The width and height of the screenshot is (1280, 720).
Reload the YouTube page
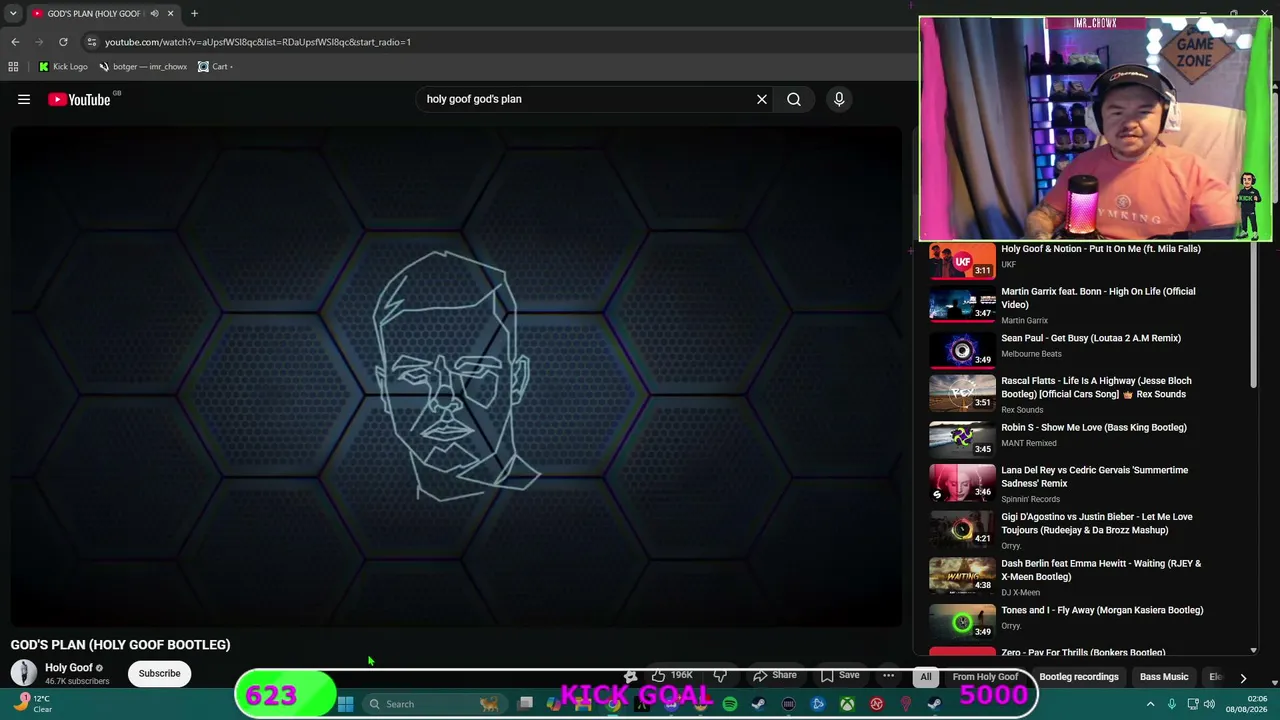tap(63, 42)
